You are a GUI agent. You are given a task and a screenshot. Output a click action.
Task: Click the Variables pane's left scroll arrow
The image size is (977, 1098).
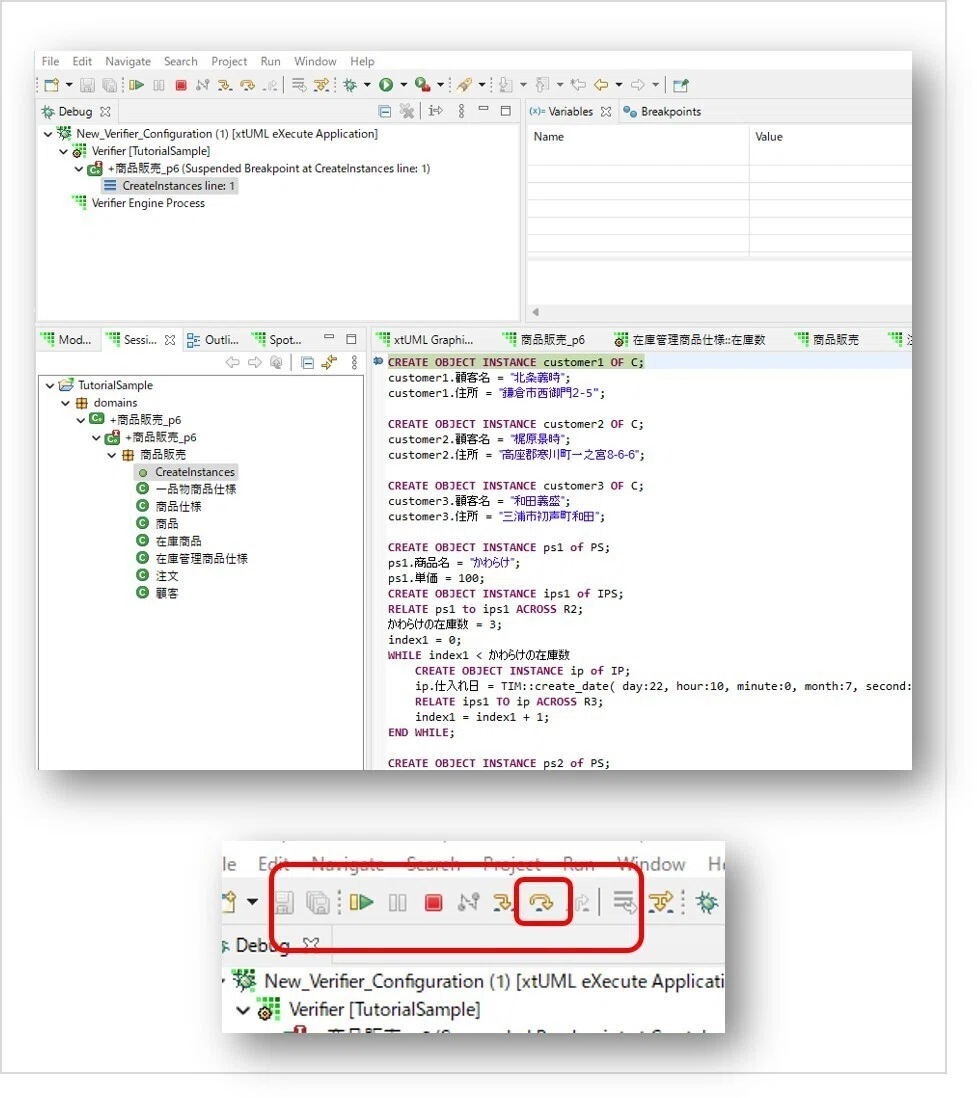point(536,312)
